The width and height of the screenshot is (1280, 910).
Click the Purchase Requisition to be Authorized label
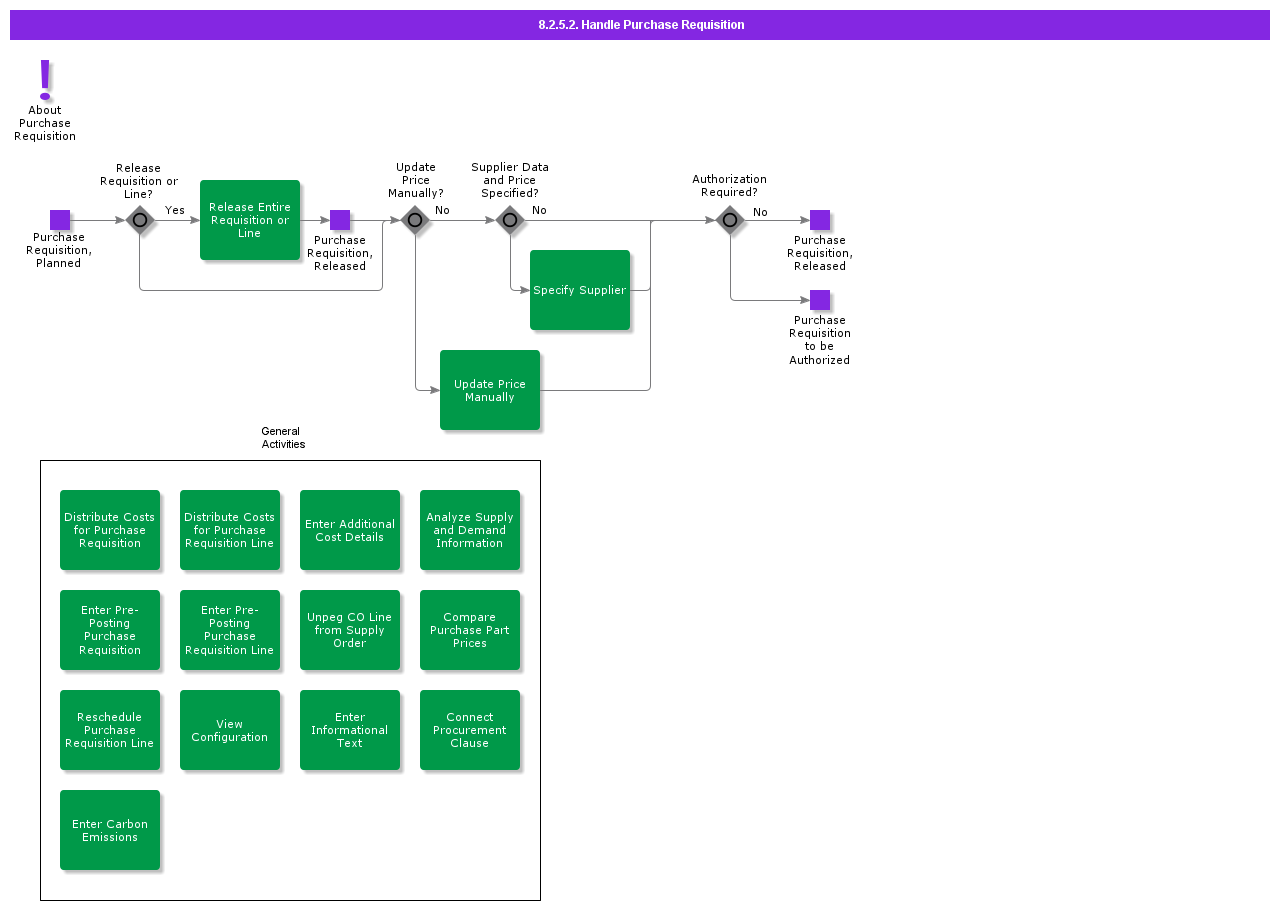820,341
